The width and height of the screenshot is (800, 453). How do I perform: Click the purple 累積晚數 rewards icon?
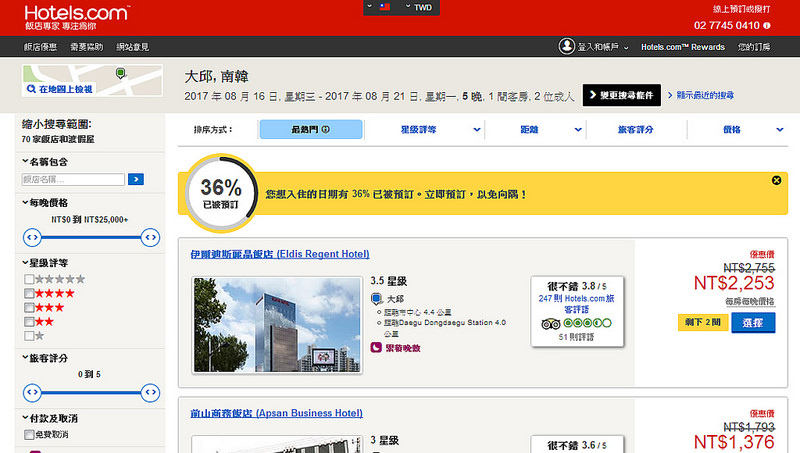[376, 348]
